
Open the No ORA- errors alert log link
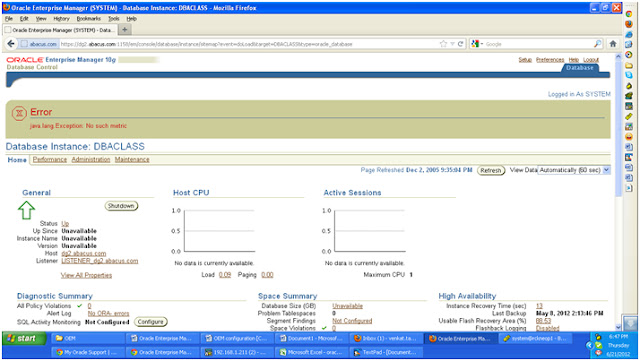[x=108, y=313]
